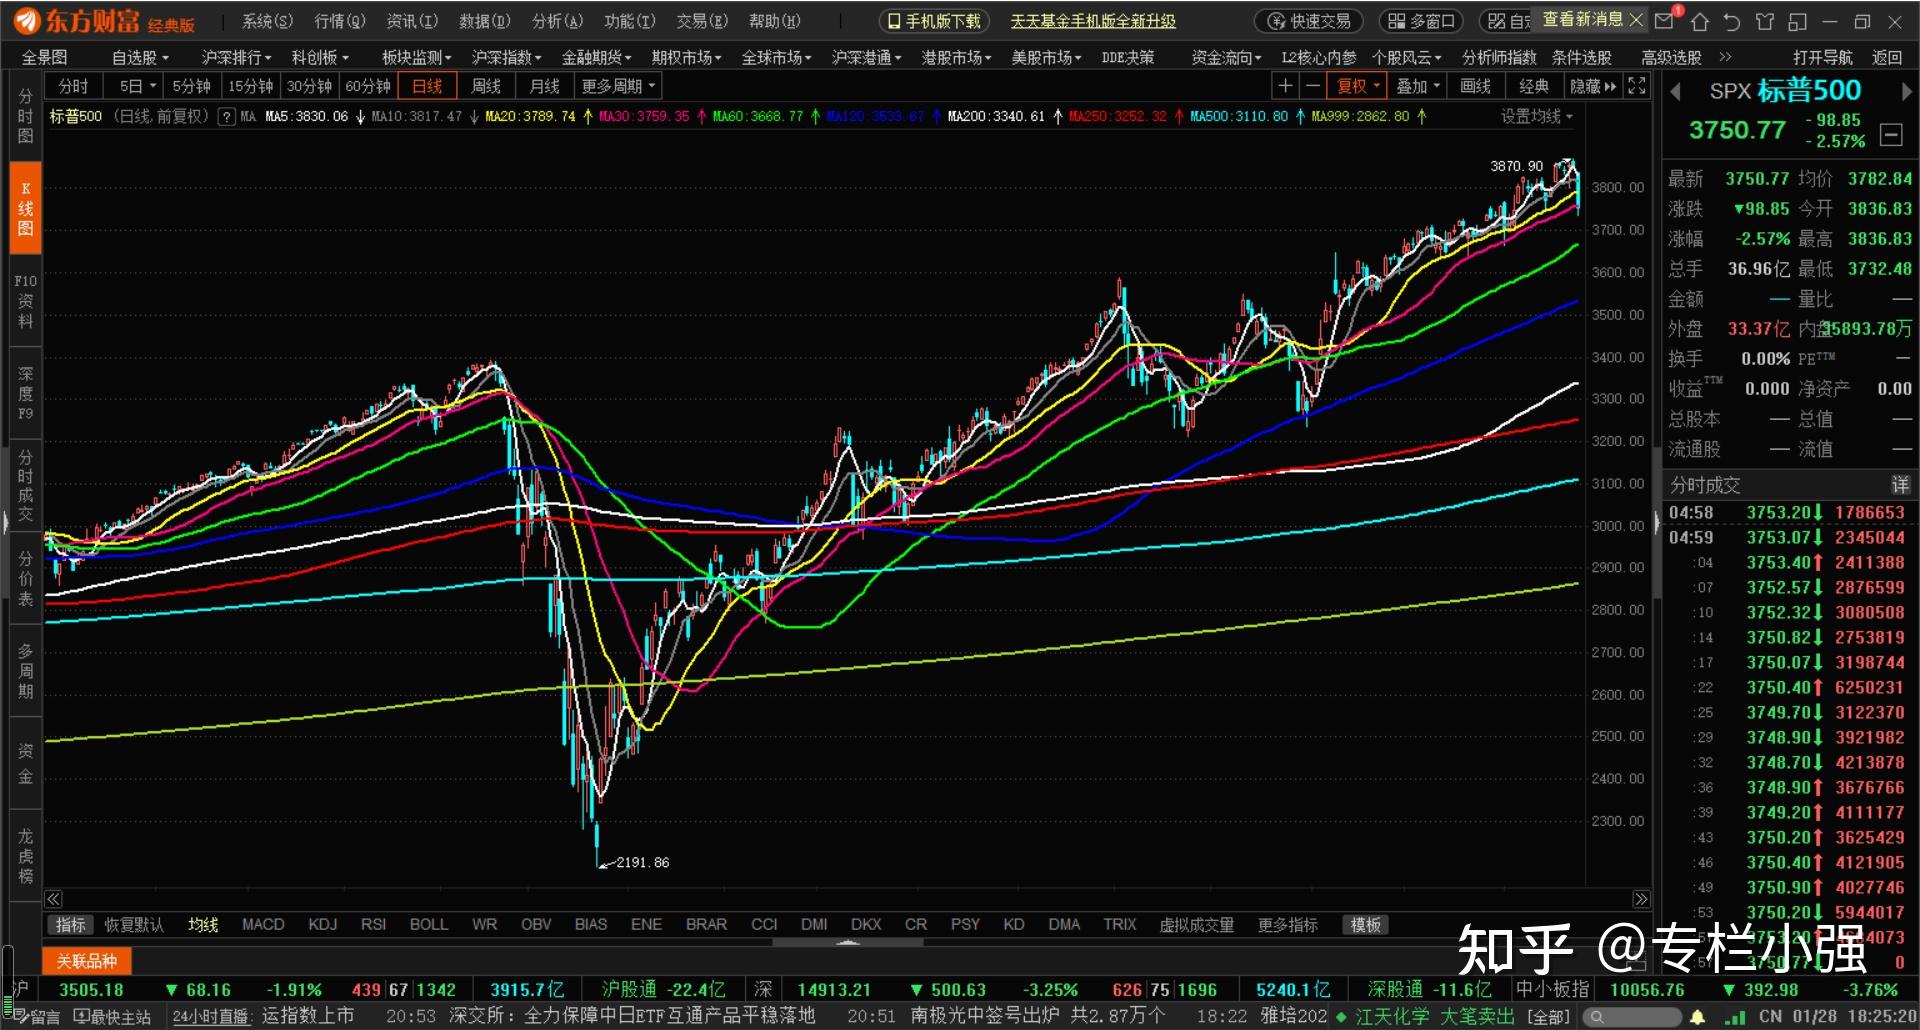Select the BOLL indicator tab
1920x1030 pixels.
tap(429, 925)
